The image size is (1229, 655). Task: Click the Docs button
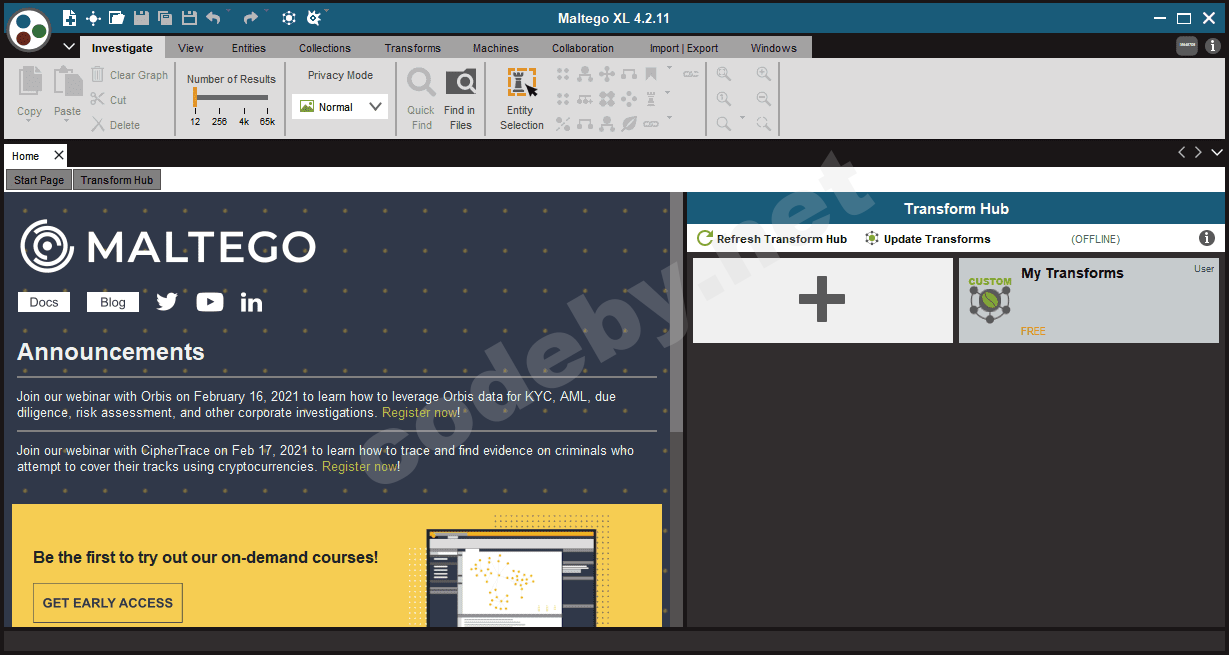click(x=44, y=302)
